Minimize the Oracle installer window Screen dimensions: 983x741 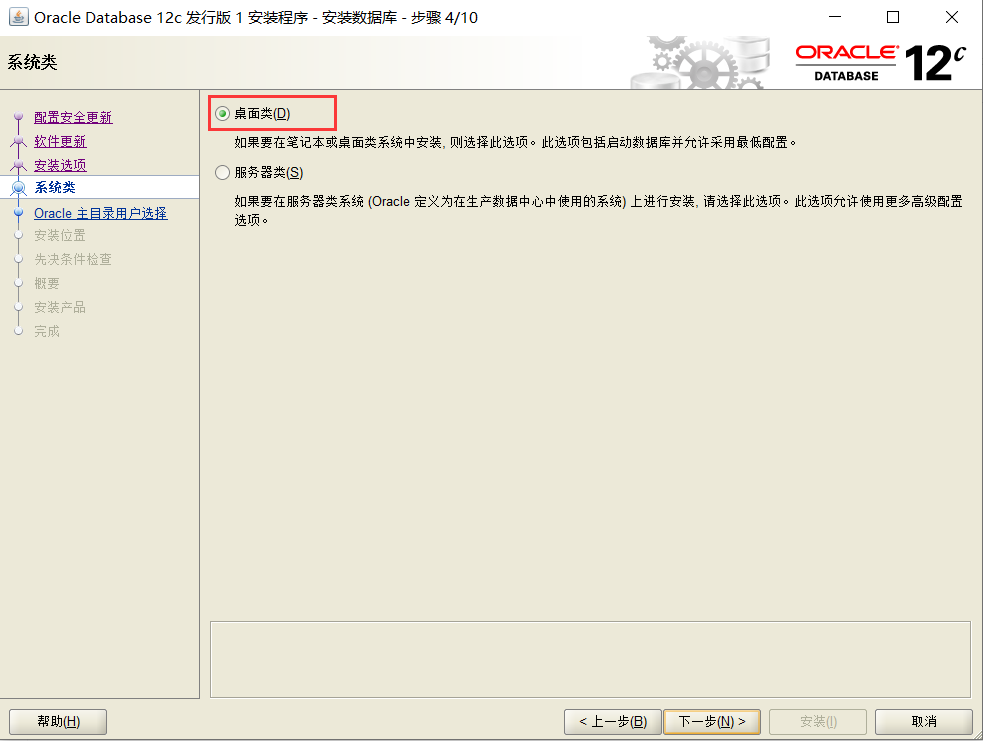[x=835, y=17]
